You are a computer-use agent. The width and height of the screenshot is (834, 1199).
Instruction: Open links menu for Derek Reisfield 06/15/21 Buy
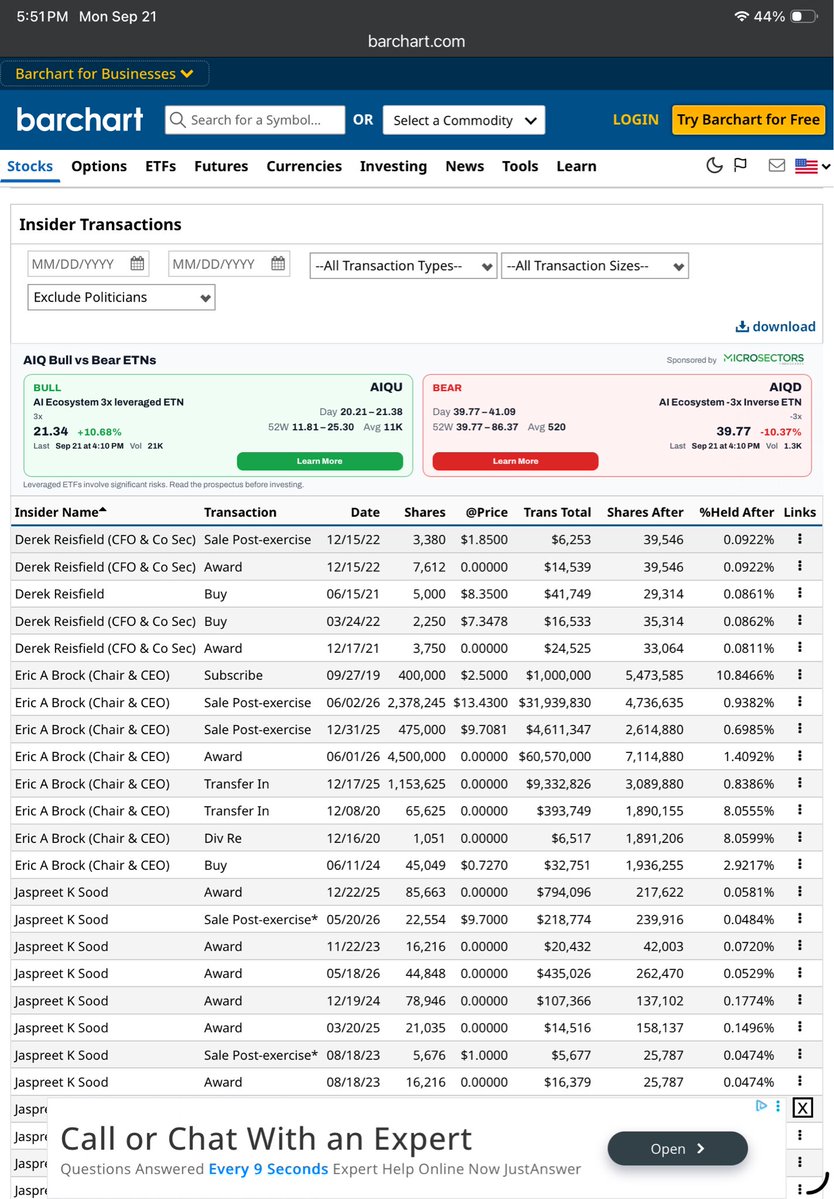[800, 593]
